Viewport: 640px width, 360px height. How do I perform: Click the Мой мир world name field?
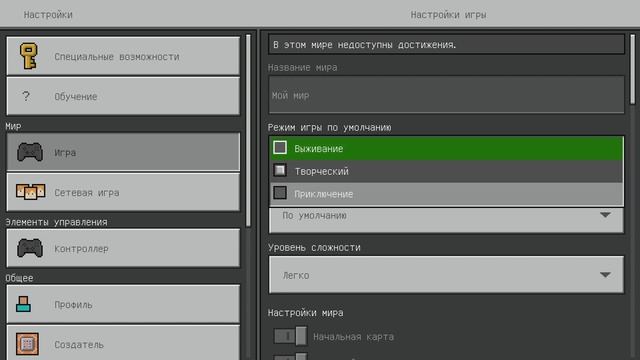tap(446, 95)
